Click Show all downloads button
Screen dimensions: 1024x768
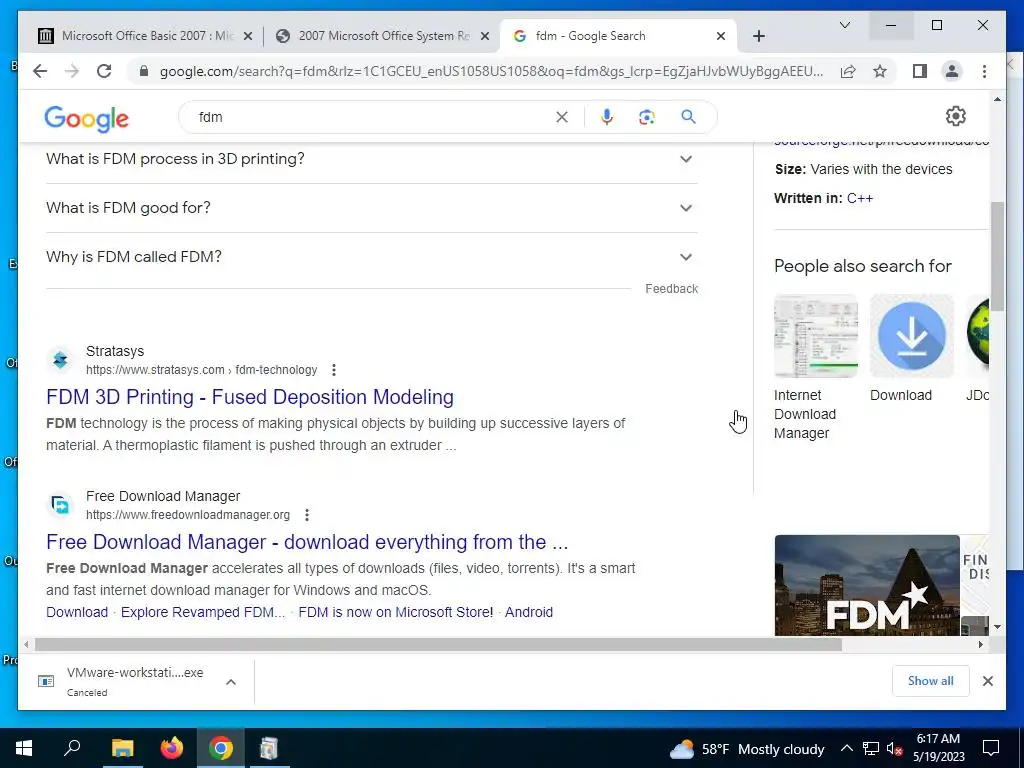931,681
